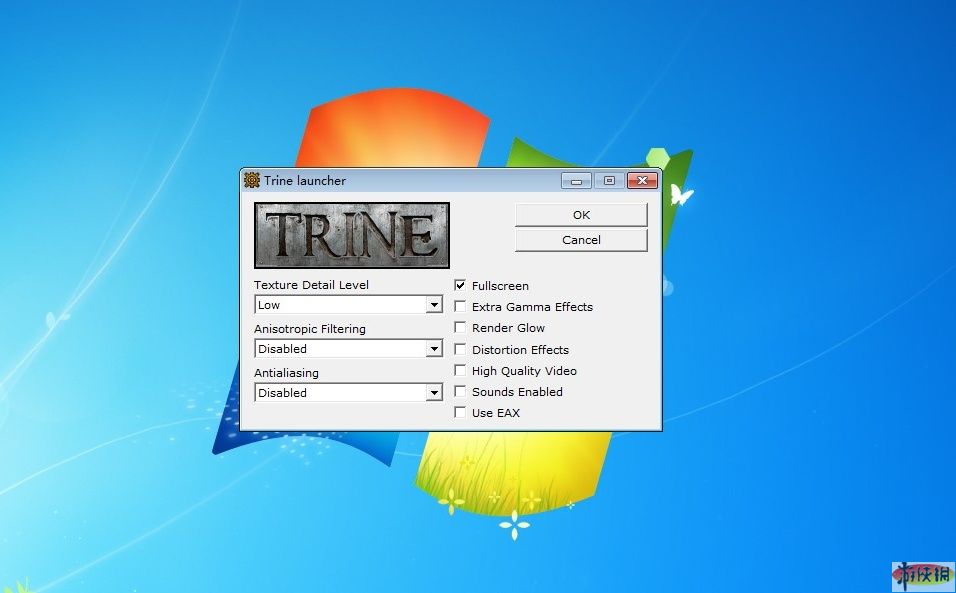Close the Trine launcher window
The image size is (956, 593).
pos(641,181)
